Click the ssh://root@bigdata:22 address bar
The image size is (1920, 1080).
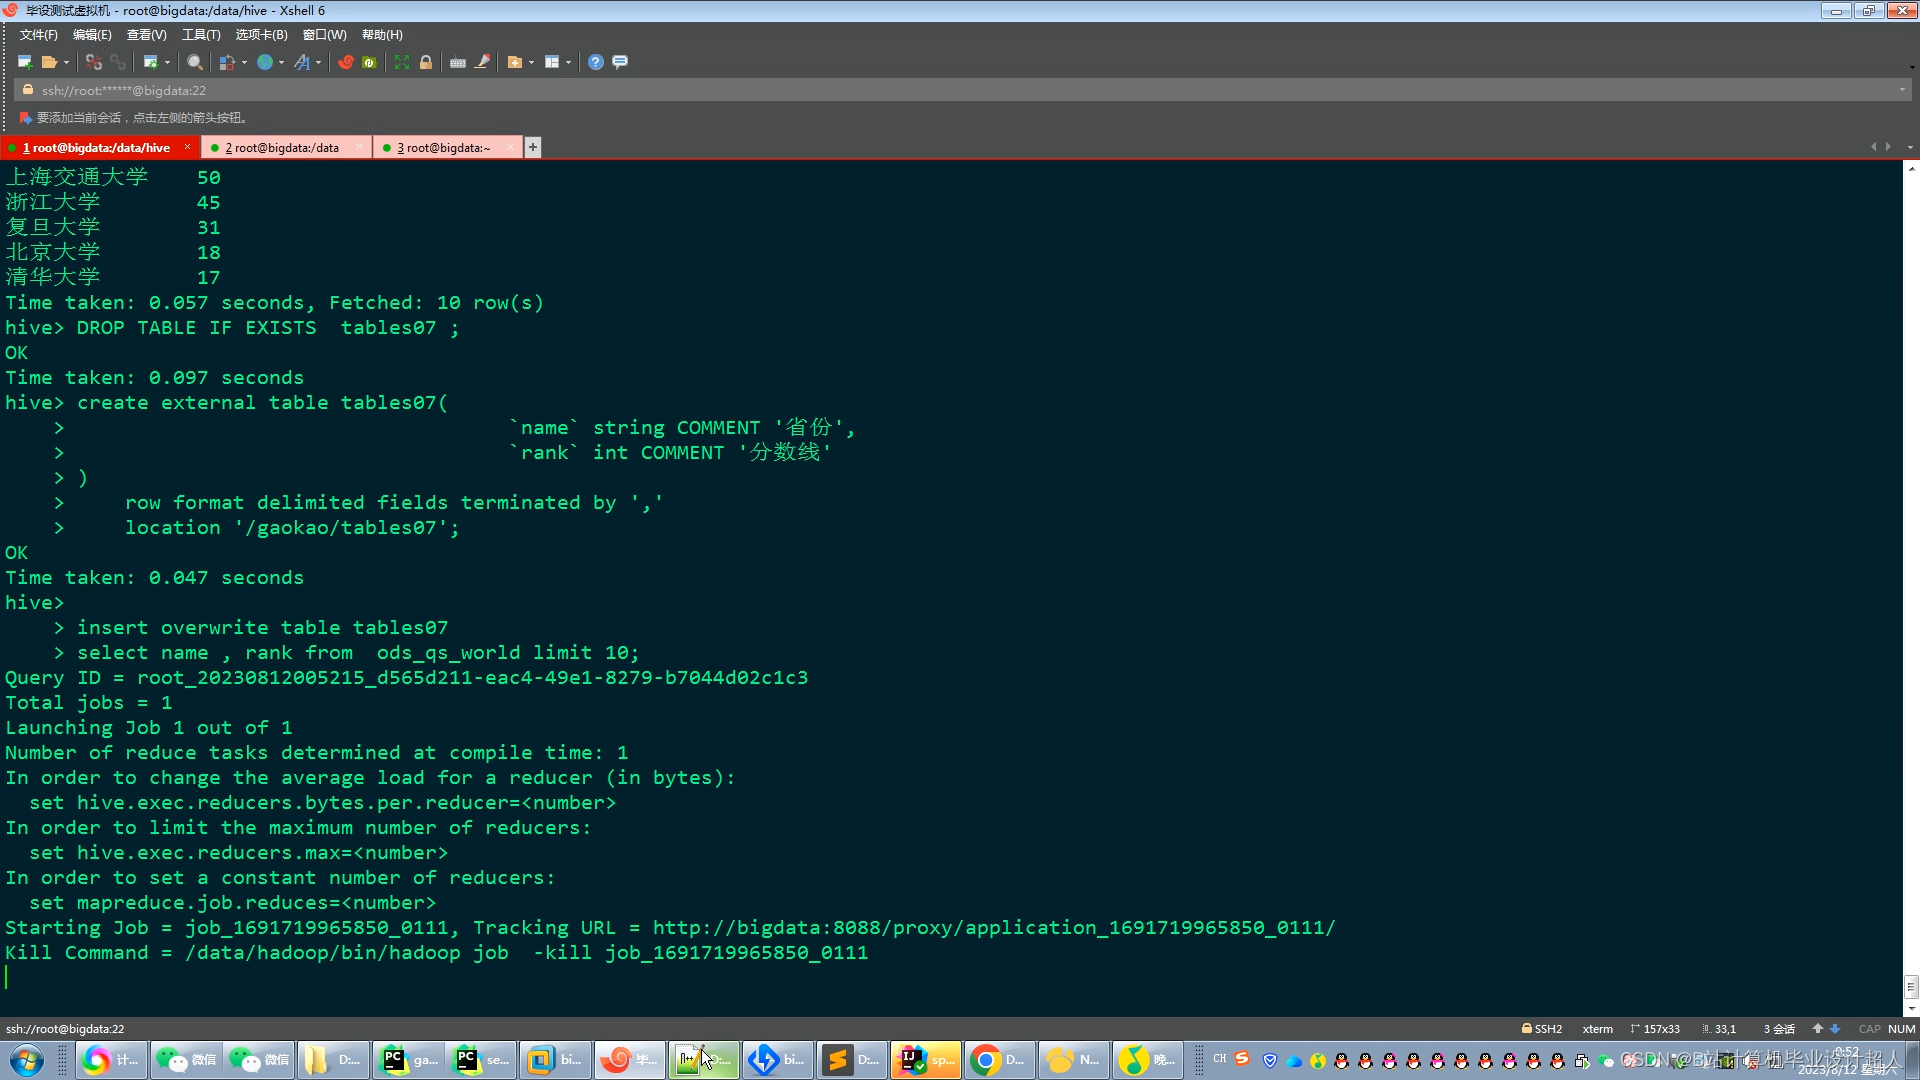(960, 90)
